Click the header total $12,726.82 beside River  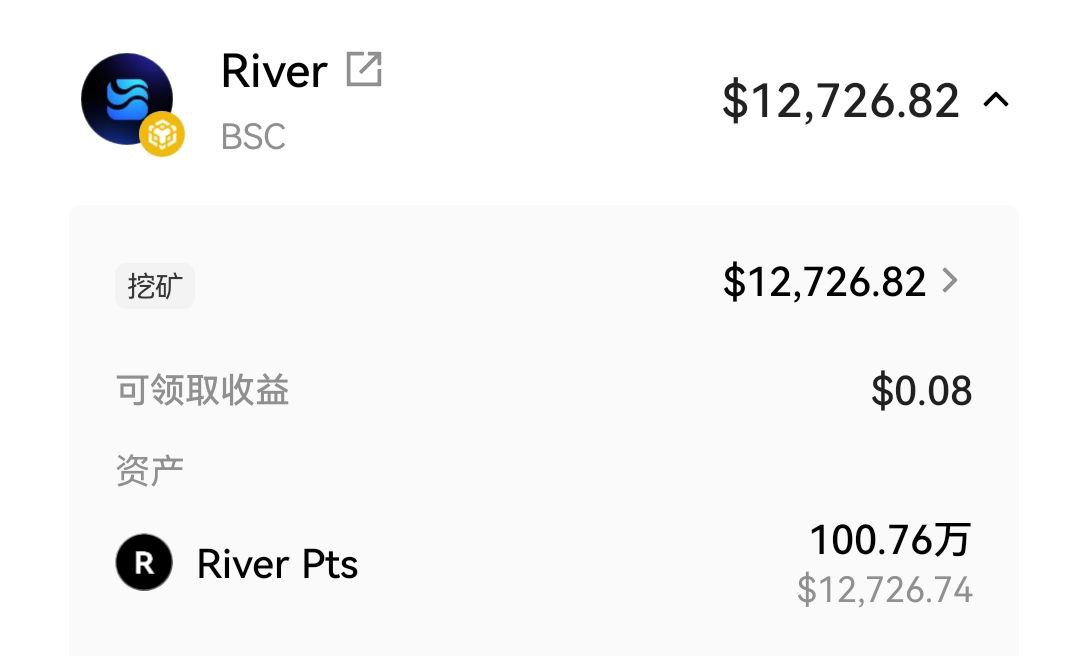click(840, 101)
